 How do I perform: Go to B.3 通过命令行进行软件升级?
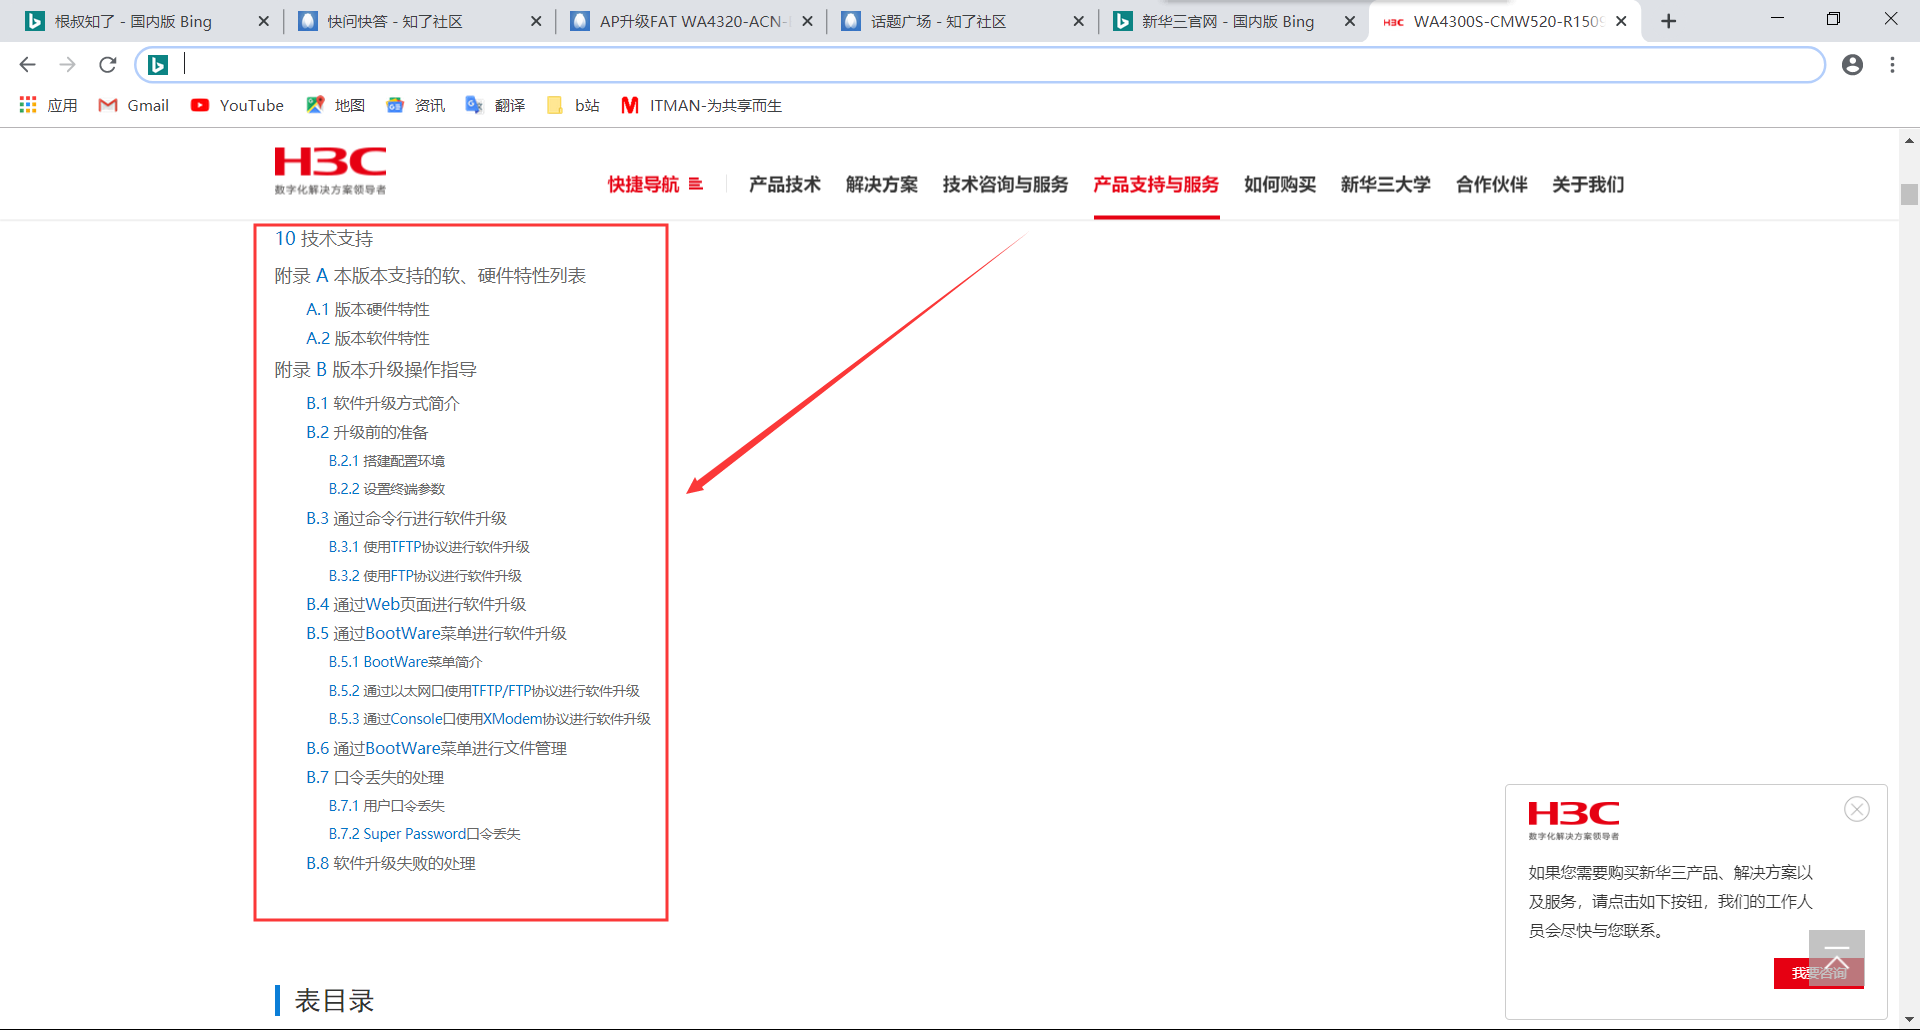click(407, 519)
